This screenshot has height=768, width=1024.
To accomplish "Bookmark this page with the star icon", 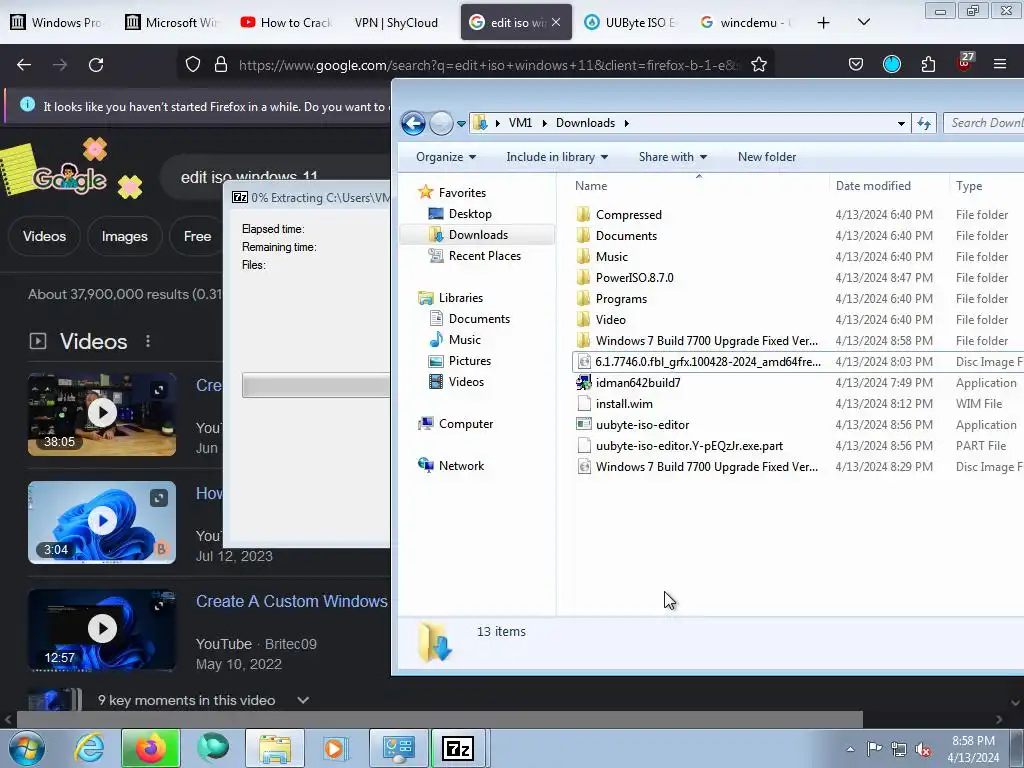I will coord(758,65).
